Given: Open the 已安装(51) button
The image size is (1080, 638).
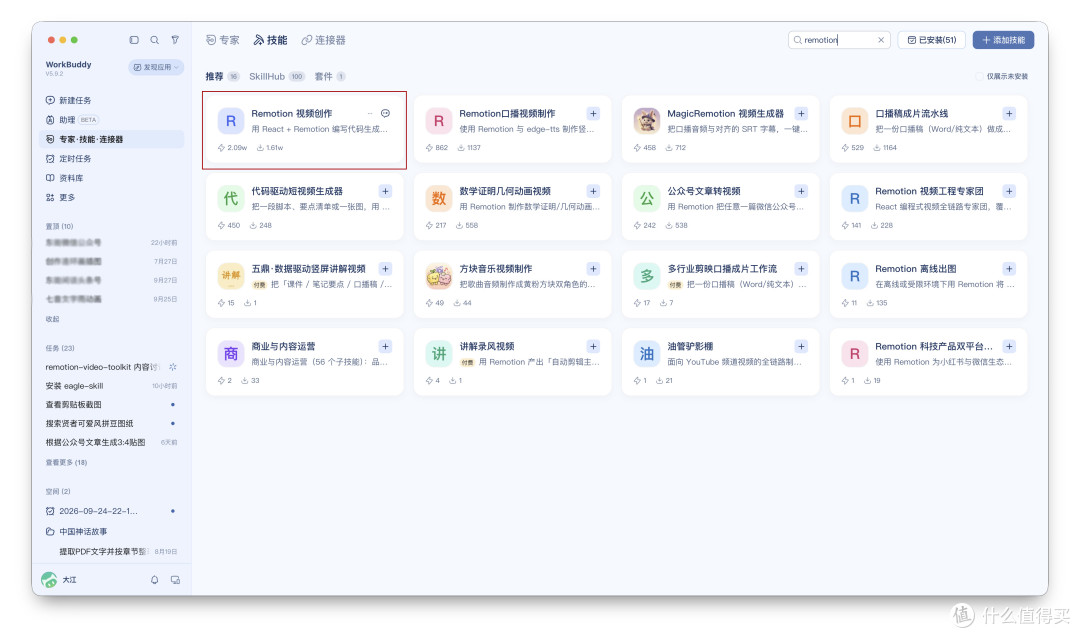Looking at the screenshot, I should (x=932, y=40).
